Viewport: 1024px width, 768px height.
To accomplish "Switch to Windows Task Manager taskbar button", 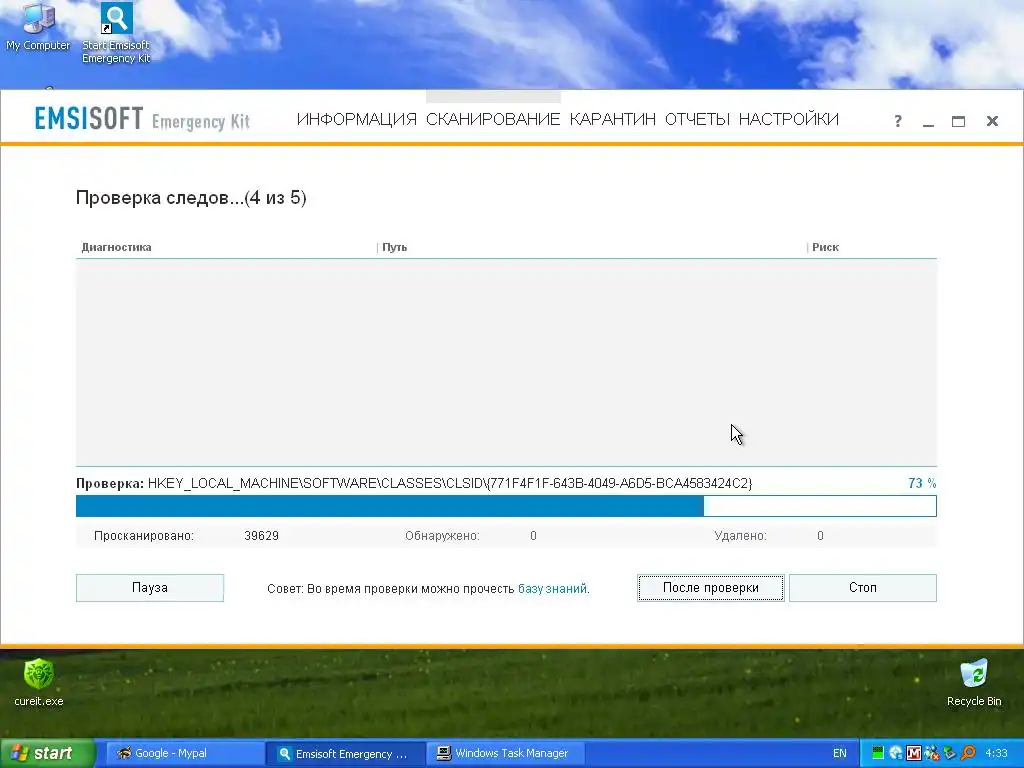I will coord(505,753).
